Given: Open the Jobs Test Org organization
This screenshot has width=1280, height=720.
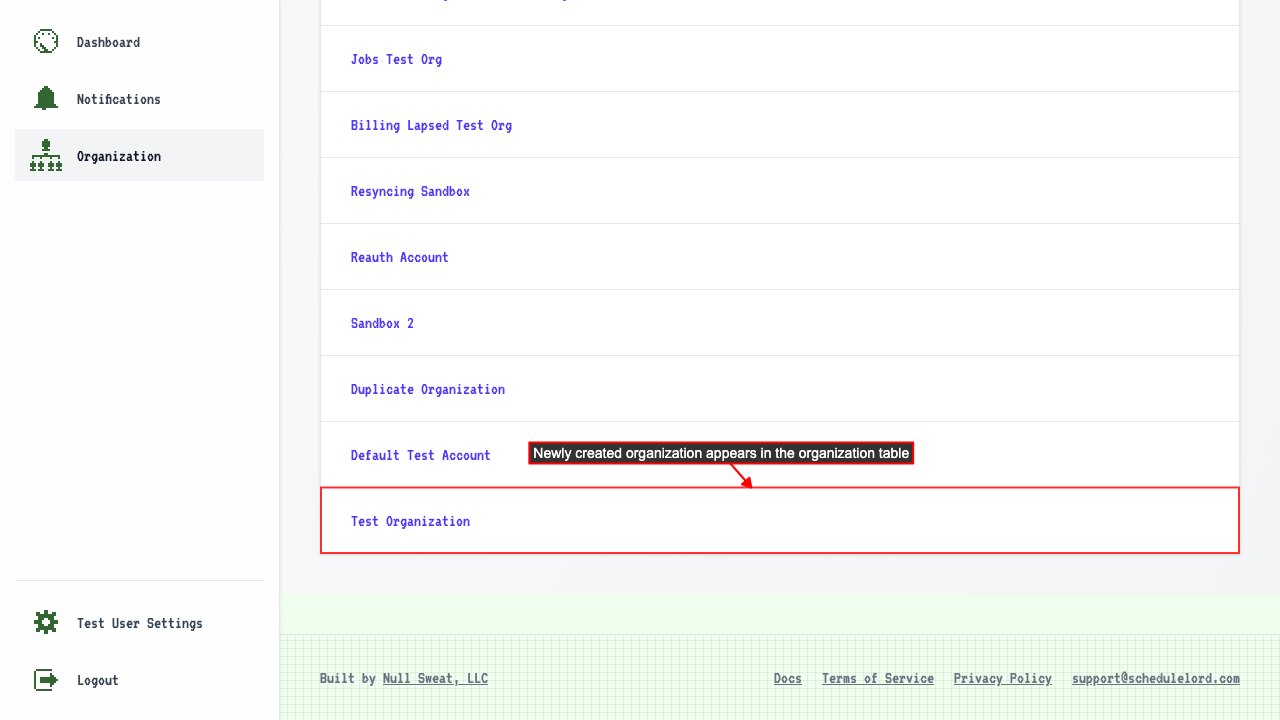Looking at the screenshot, I should pyautogui.click(x=396, y=59).
